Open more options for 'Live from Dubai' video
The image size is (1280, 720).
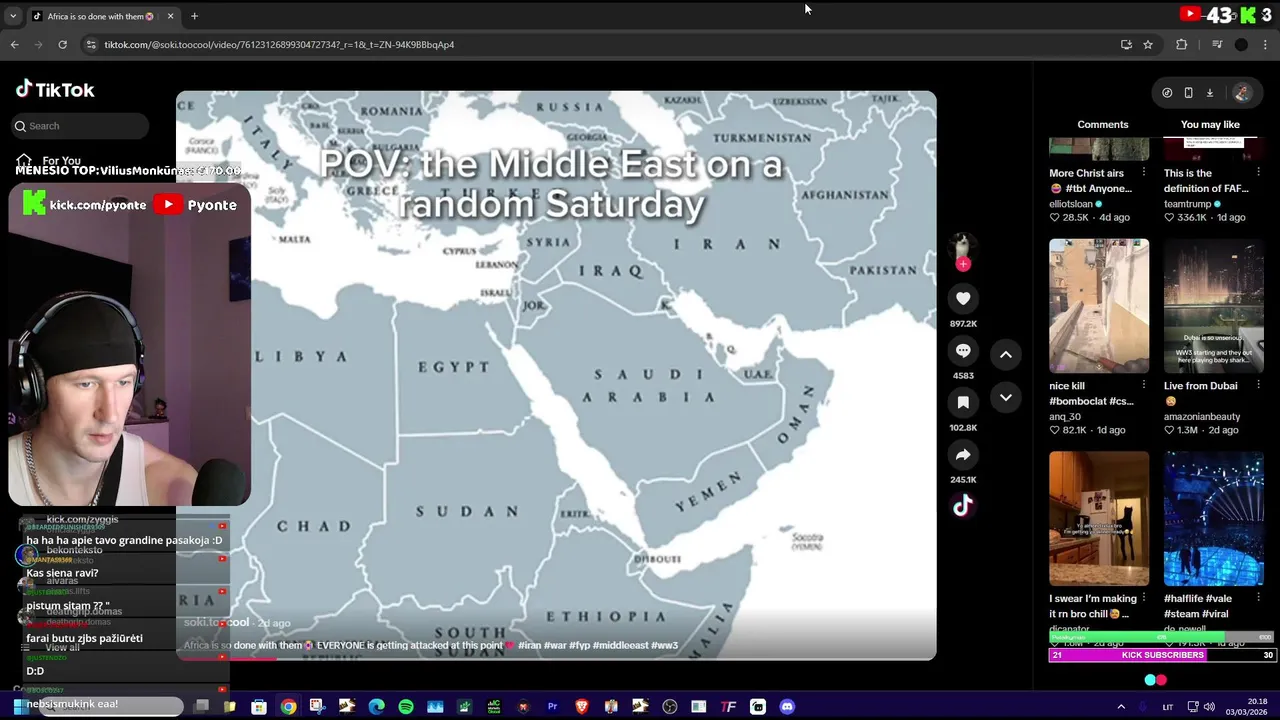[1258, 385]
